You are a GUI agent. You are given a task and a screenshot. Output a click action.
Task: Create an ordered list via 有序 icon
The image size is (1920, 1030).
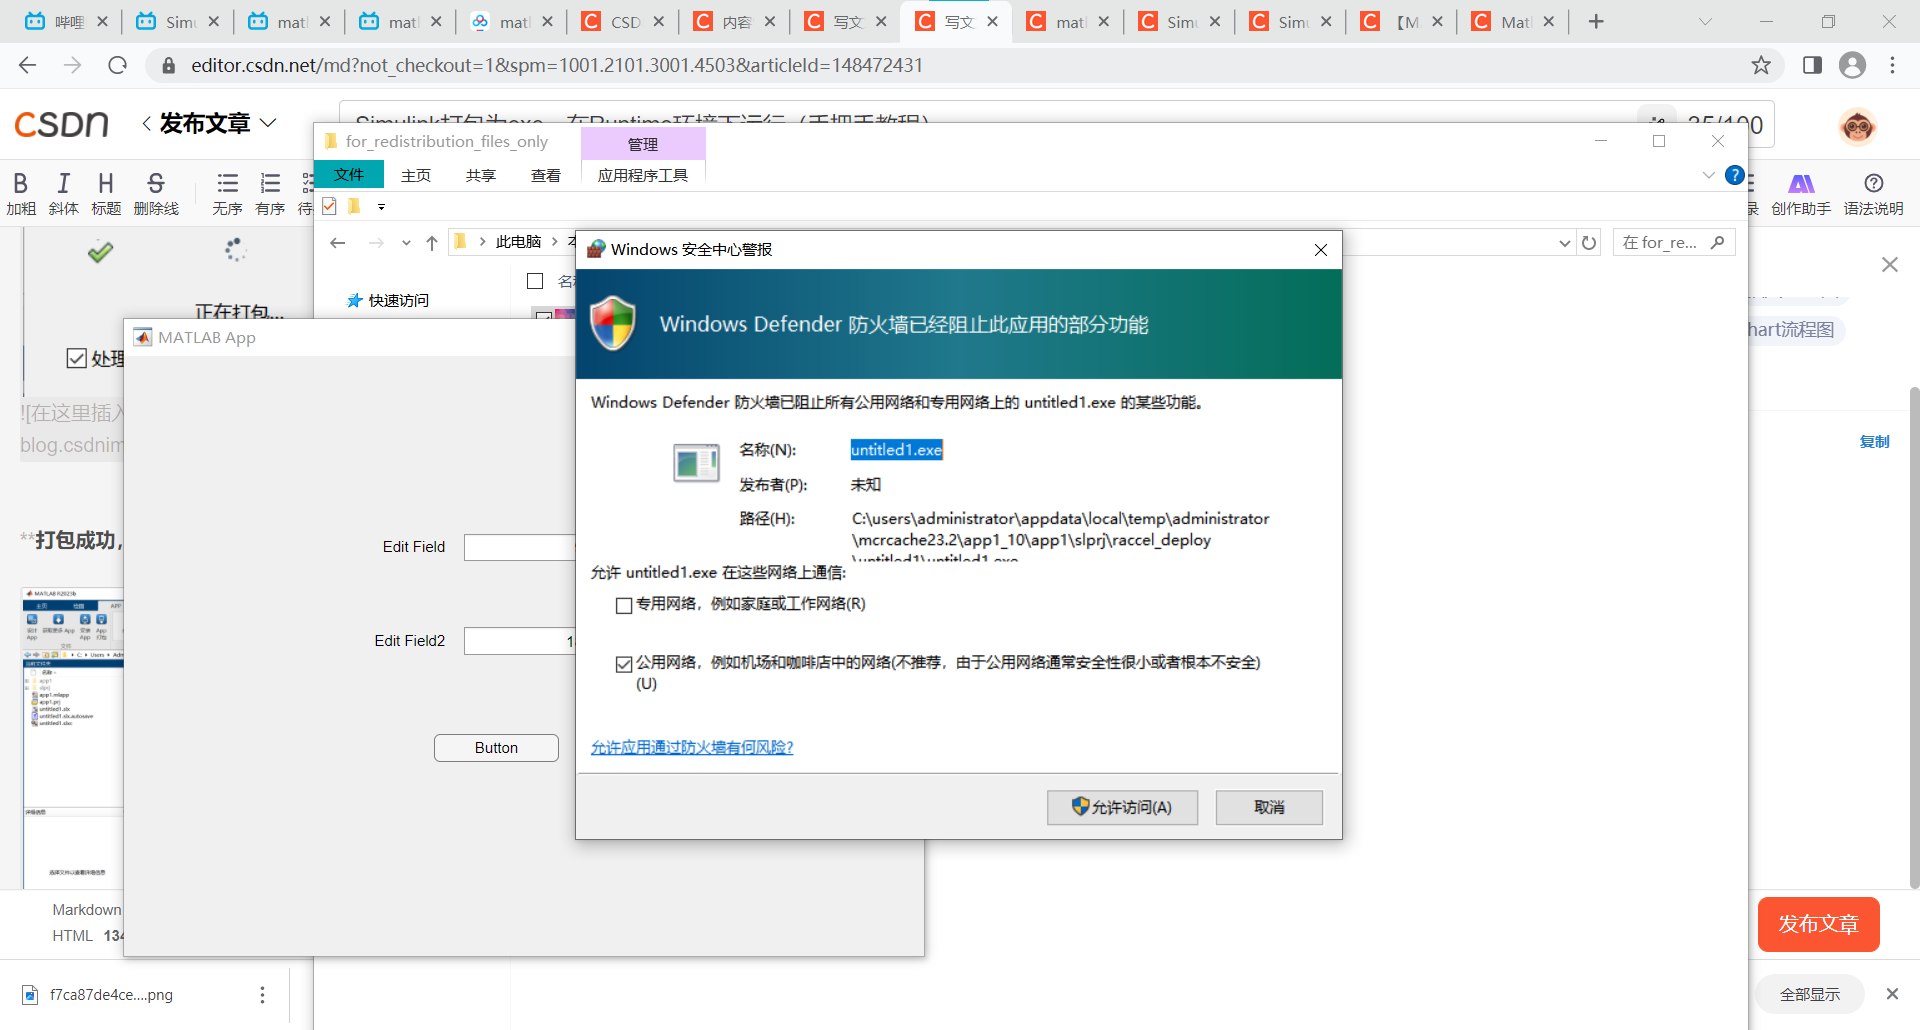click(270, 193)
